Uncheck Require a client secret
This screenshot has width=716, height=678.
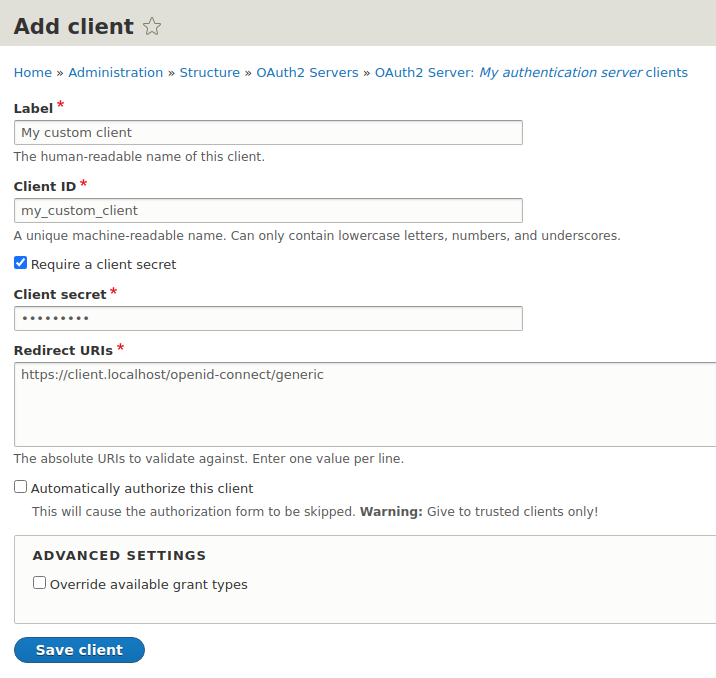point(21,263)
